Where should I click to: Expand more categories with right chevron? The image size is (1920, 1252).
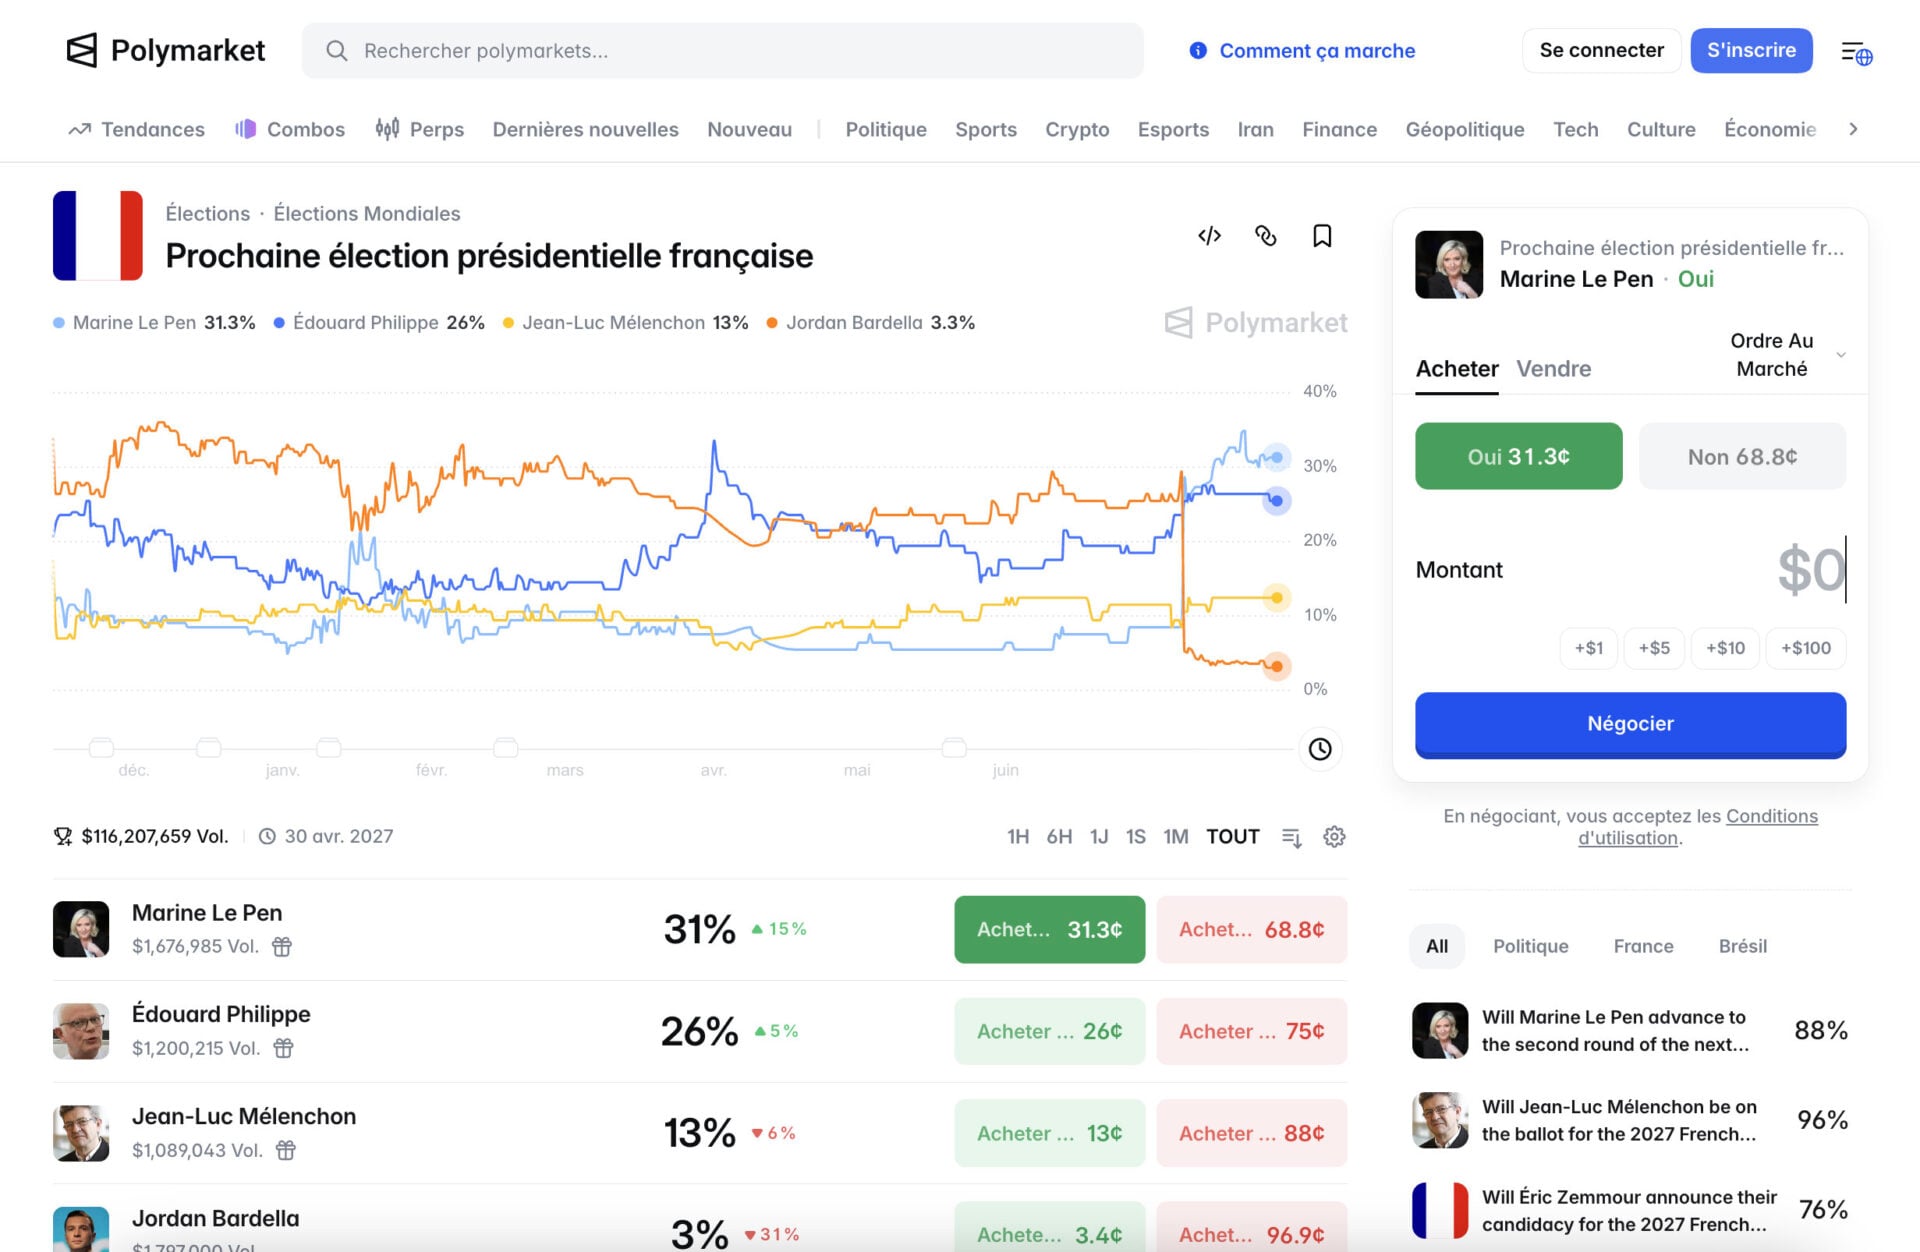point(1853,129)
